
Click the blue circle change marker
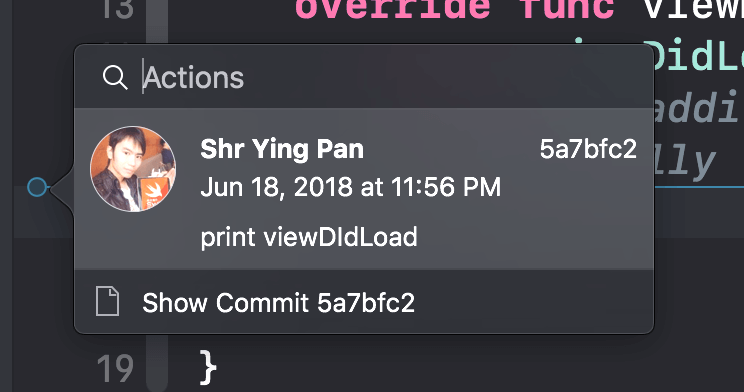pos(37,187)
